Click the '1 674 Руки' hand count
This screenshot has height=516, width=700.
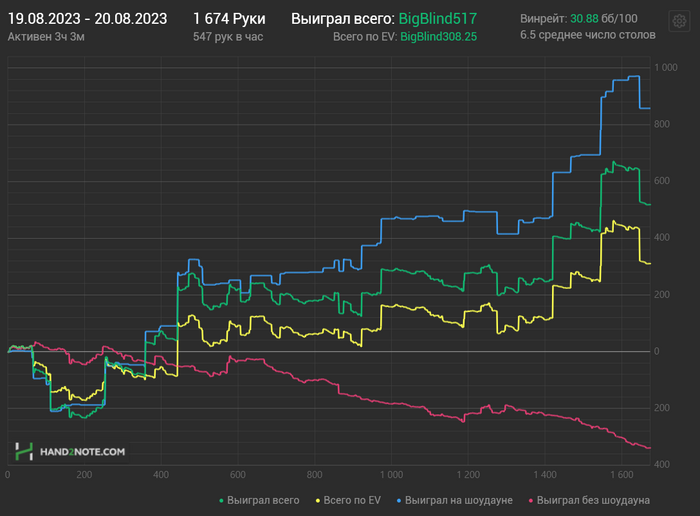coord(229,19)
